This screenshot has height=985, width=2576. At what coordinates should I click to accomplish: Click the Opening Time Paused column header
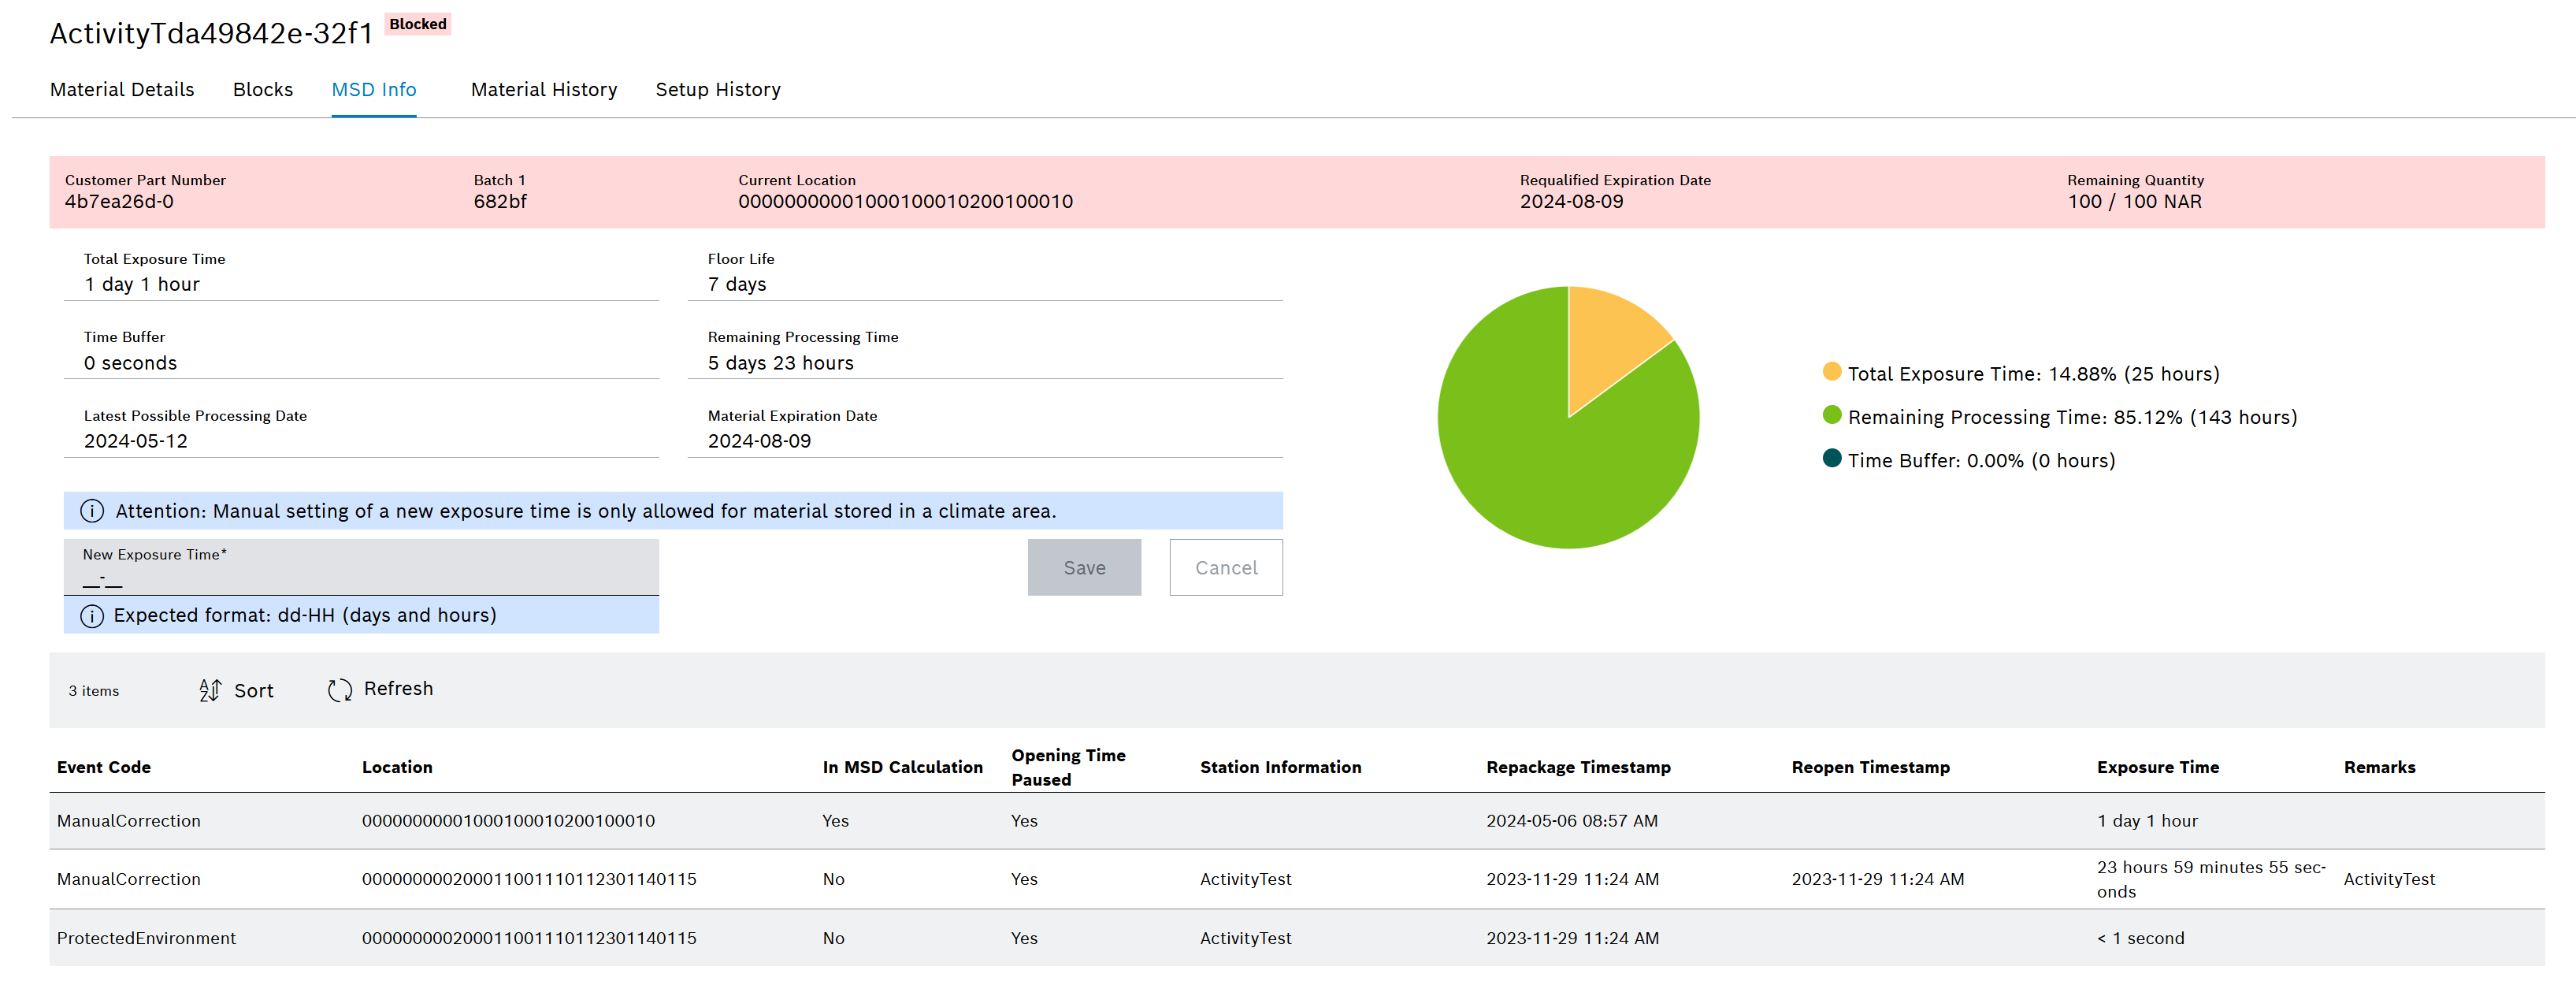click(x=1068, y=767)
